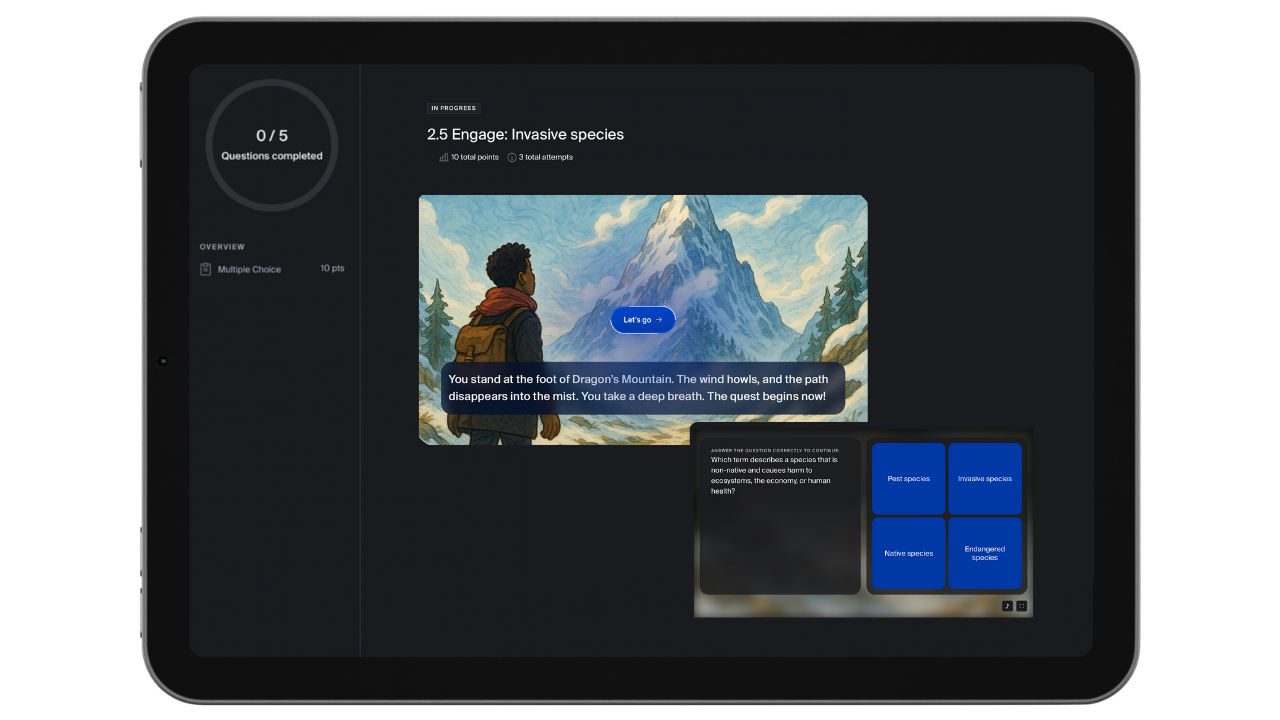Click the 2.5 Engage: Invasive species title
The height and width of the screenshot is (720, 1280).
[525, 134]
